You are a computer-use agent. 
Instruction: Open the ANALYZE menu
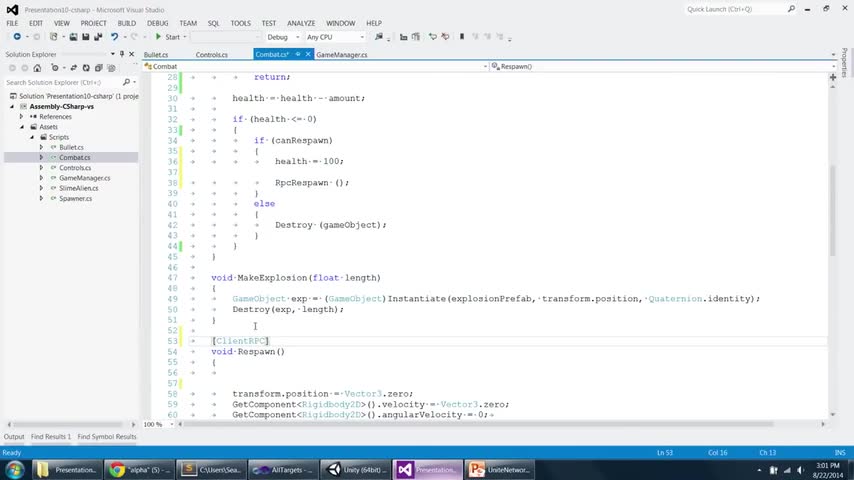[301, 23]
